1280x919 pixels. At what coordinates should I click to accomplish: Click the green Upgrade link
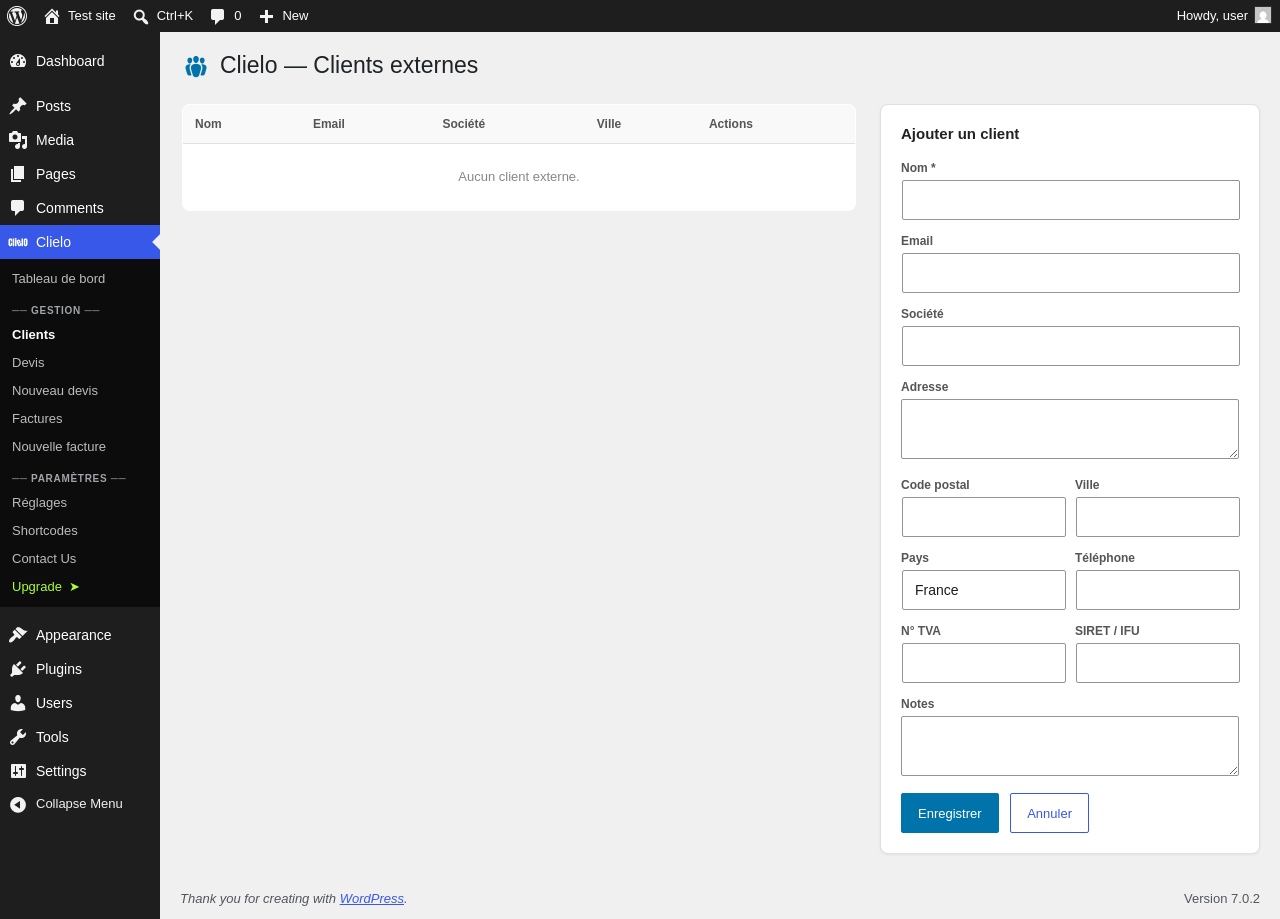pos(46,587)
